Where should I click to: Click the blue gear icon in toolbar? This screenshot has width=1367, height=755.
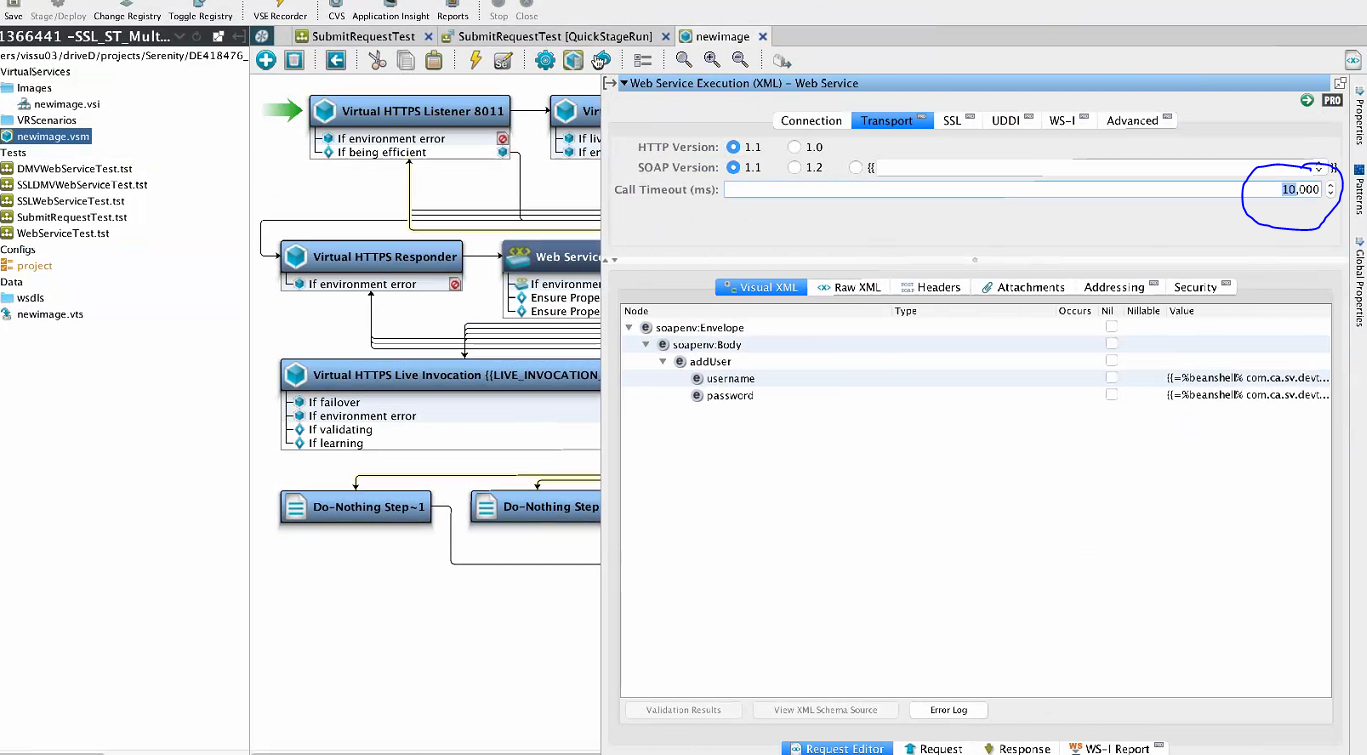545,61
